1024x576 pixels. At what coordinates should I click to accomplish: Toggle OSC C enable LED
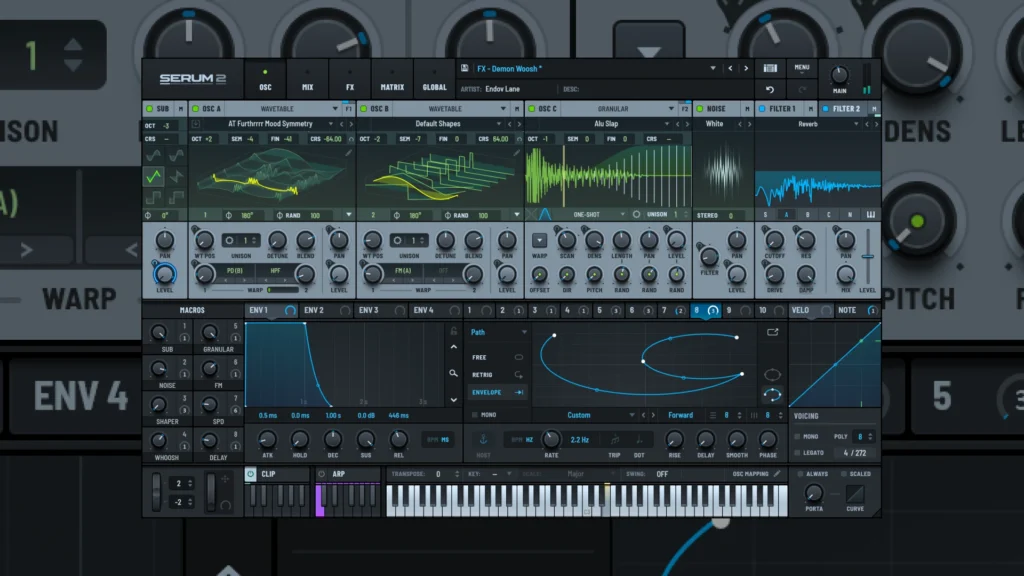tap(531, 108)
